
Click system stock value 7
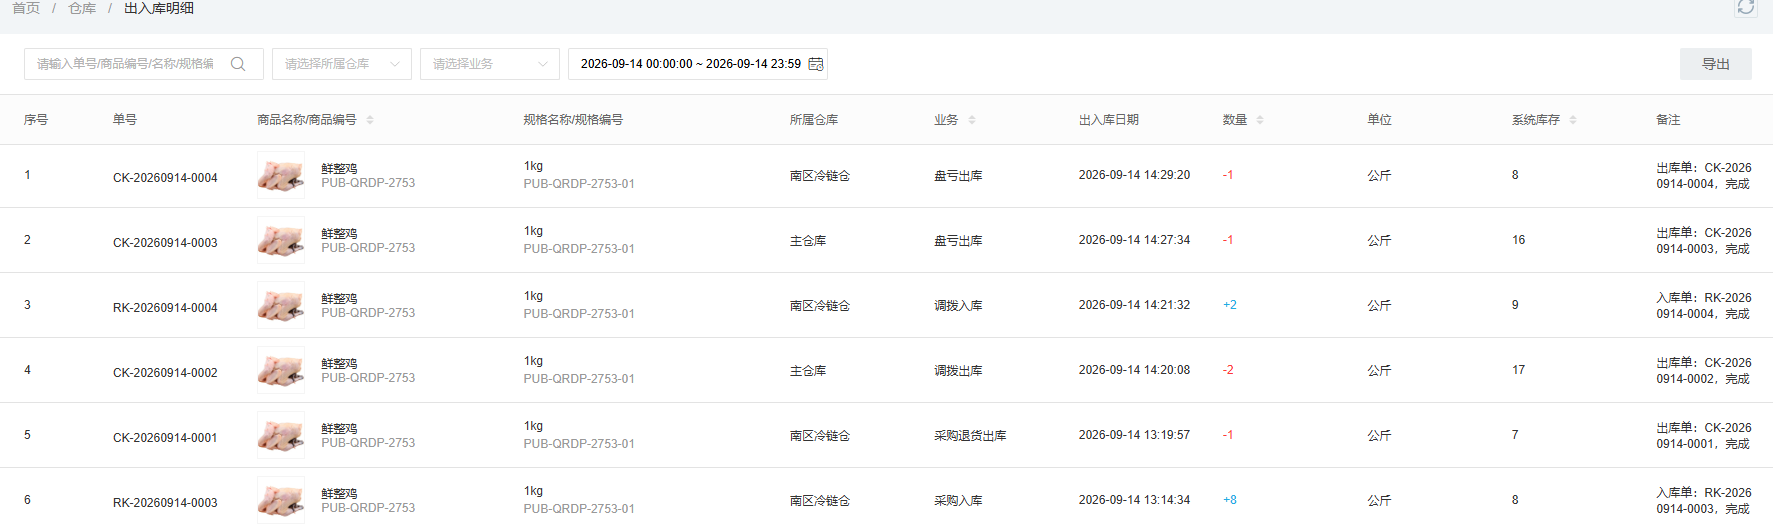tap(1515, 435)
